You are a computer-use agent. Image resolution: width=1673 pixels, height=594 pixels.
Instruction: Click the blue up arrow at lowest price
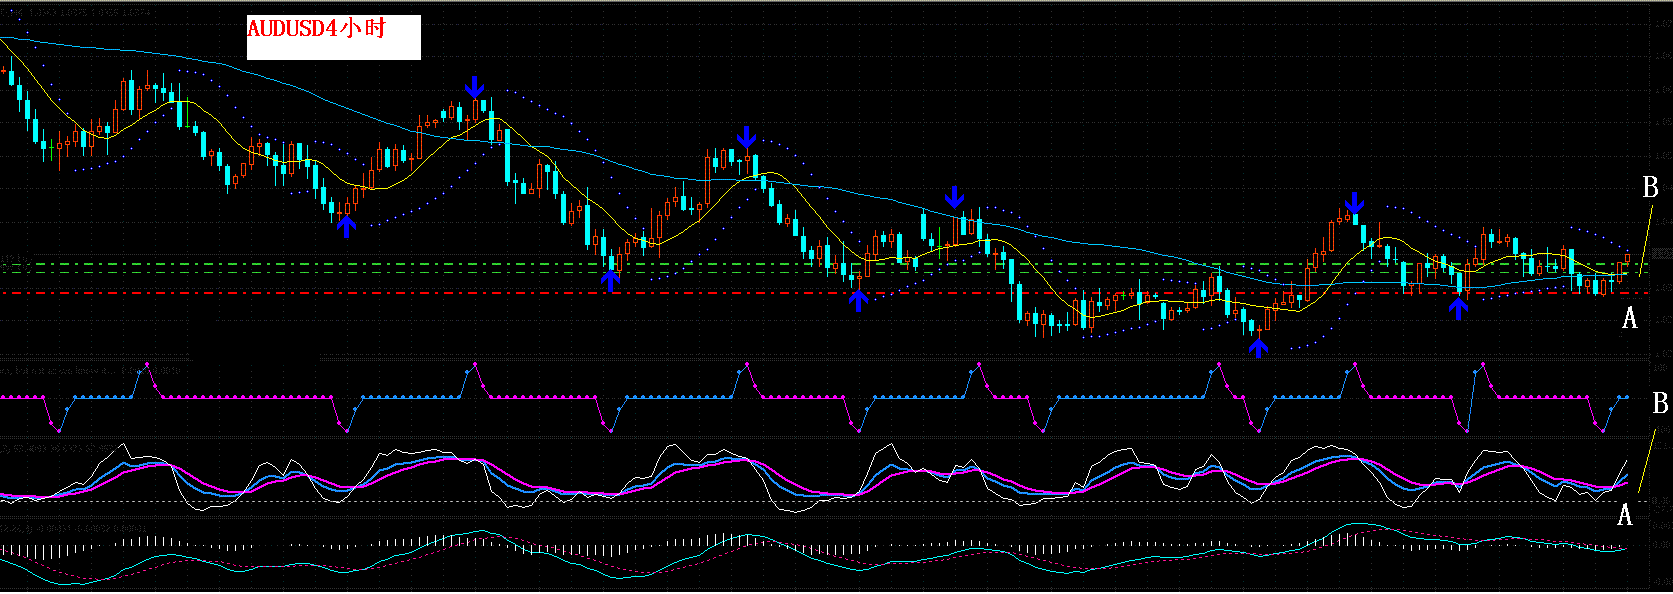click(1258, 346)
